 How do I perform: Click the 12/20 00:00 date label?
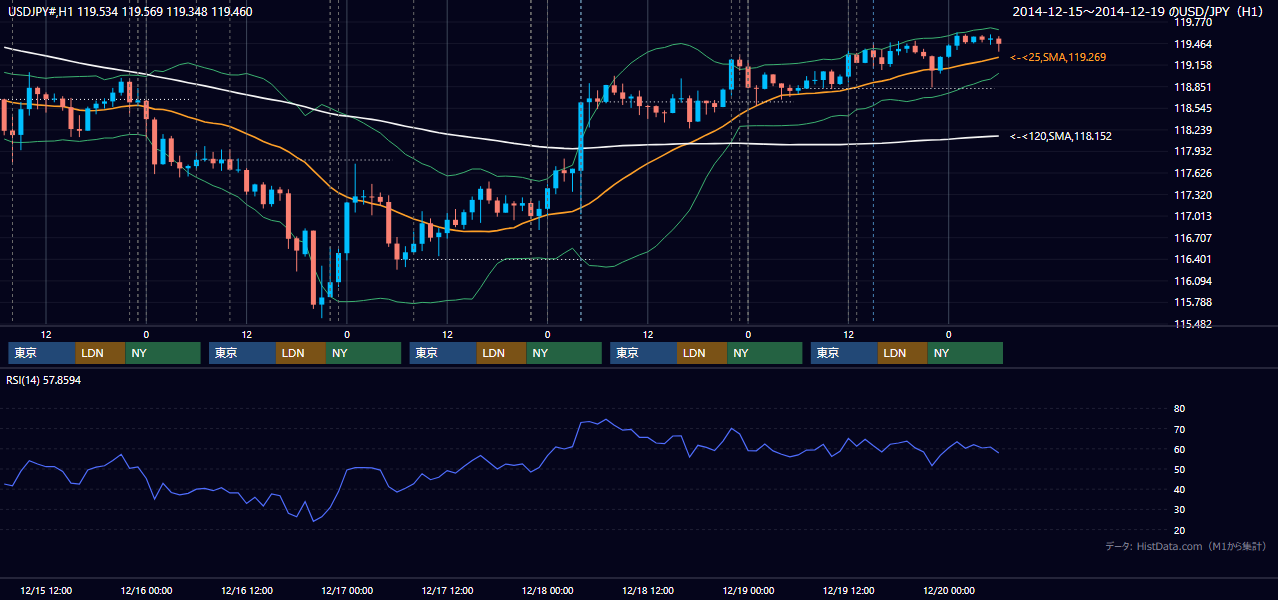point(949,590)
